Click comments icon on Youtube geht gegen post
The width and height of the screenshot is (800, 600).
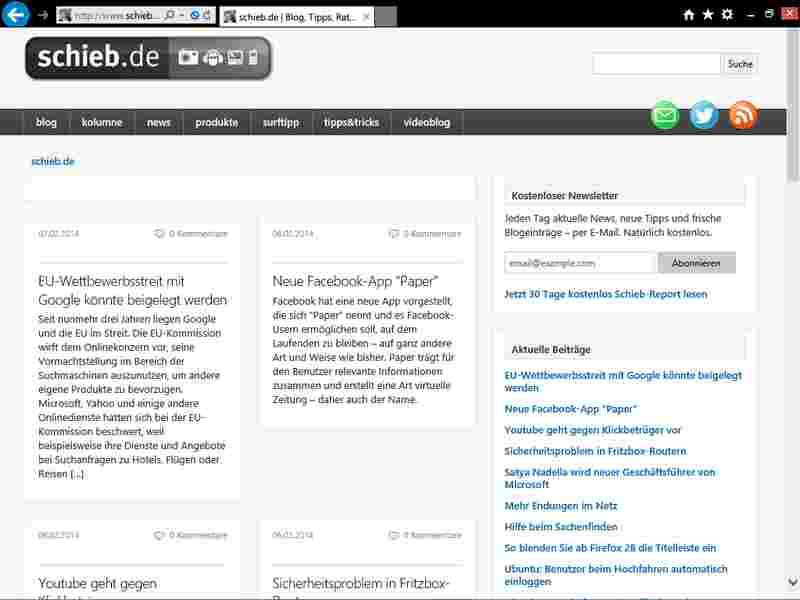[159, 535]
